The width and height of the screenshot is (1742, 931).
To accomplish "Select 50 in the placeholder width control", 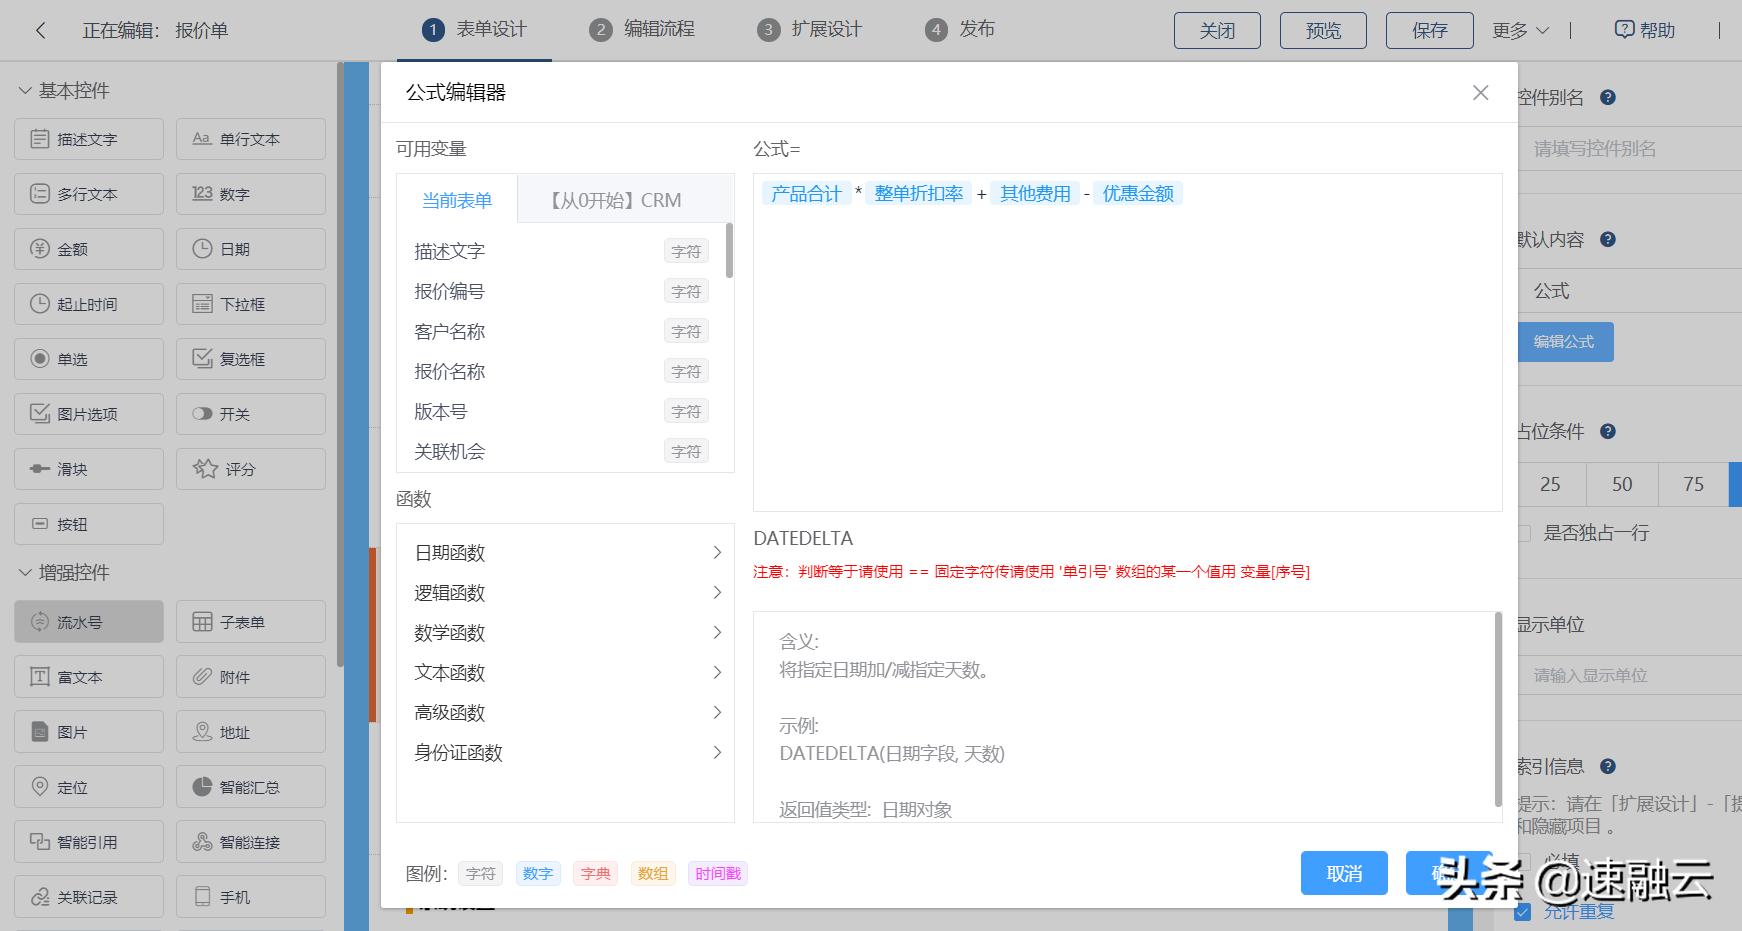I will (x=1620, y=484).
